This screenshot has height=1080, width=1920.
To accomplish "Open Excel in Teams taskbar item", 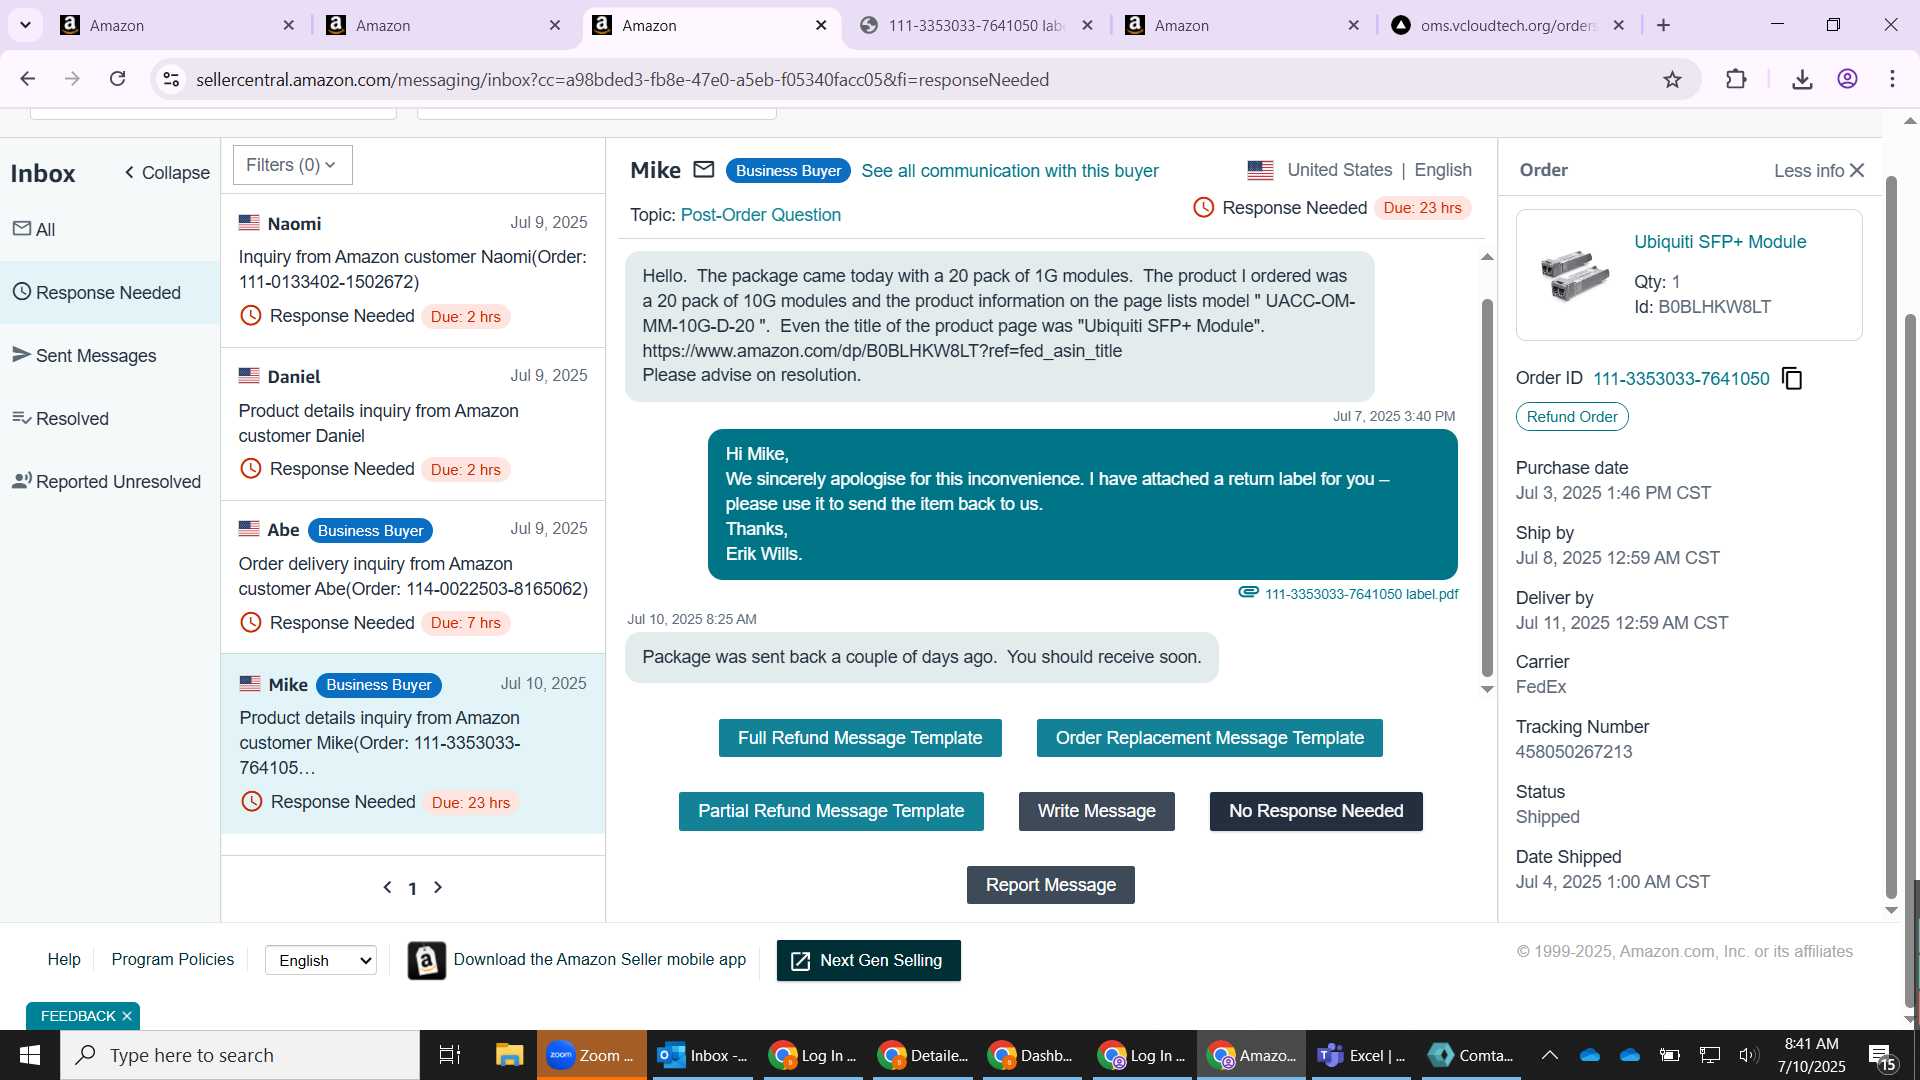I will [x=1361, y=1055].
